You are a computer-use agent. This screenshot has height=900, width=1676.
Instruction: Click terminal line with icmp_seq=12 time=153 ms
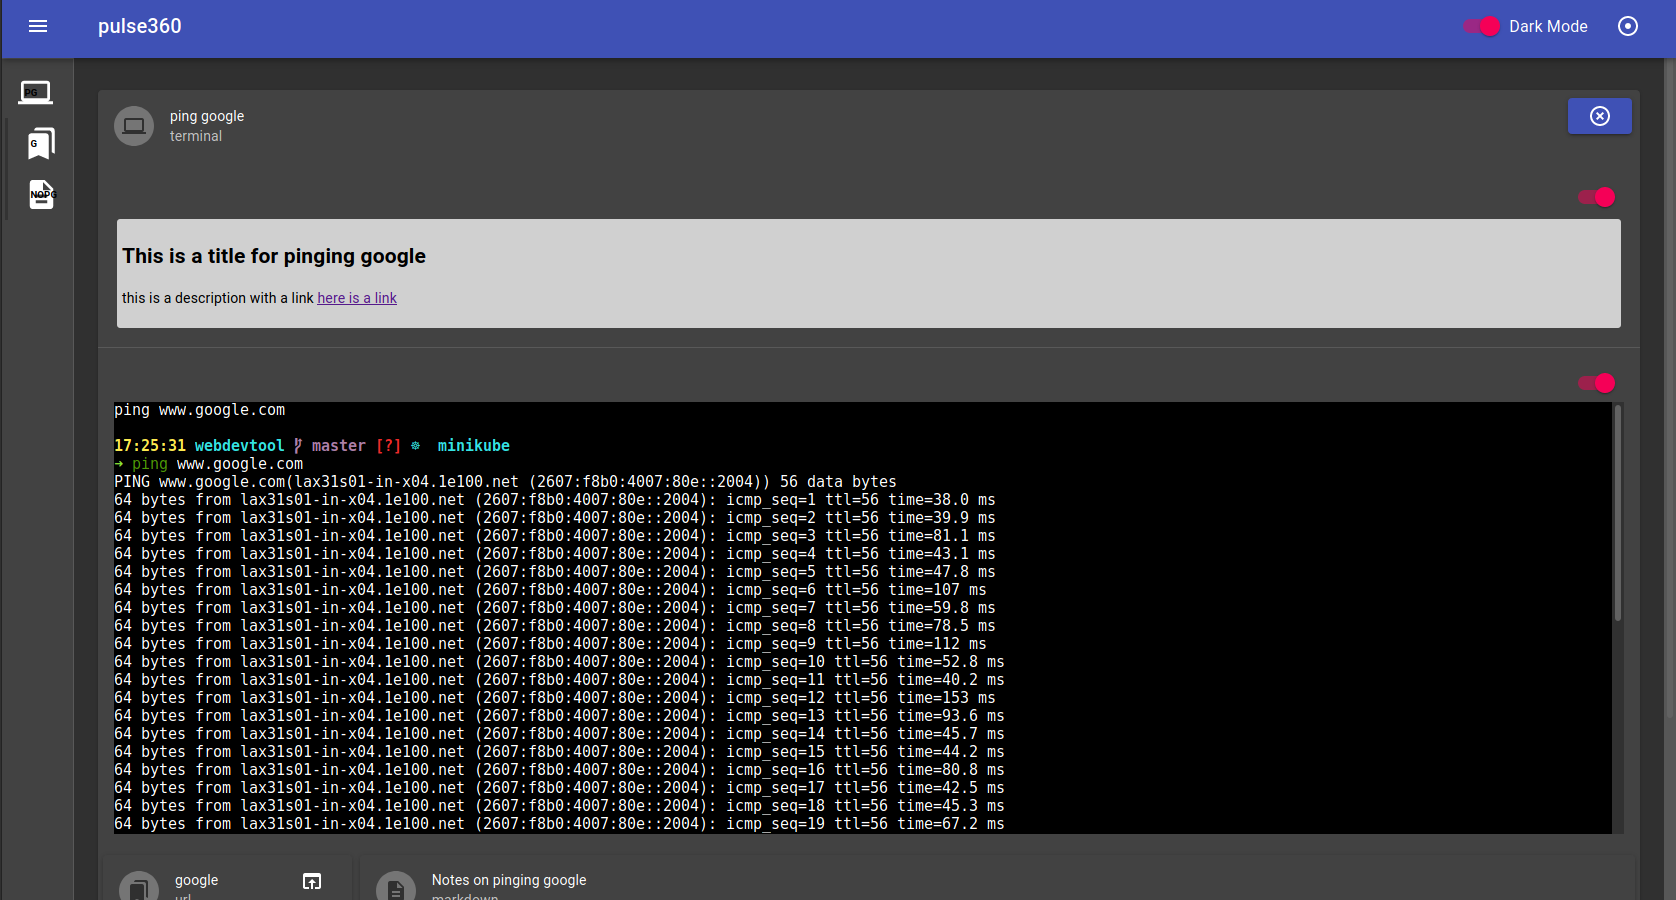tap(555, 698)
